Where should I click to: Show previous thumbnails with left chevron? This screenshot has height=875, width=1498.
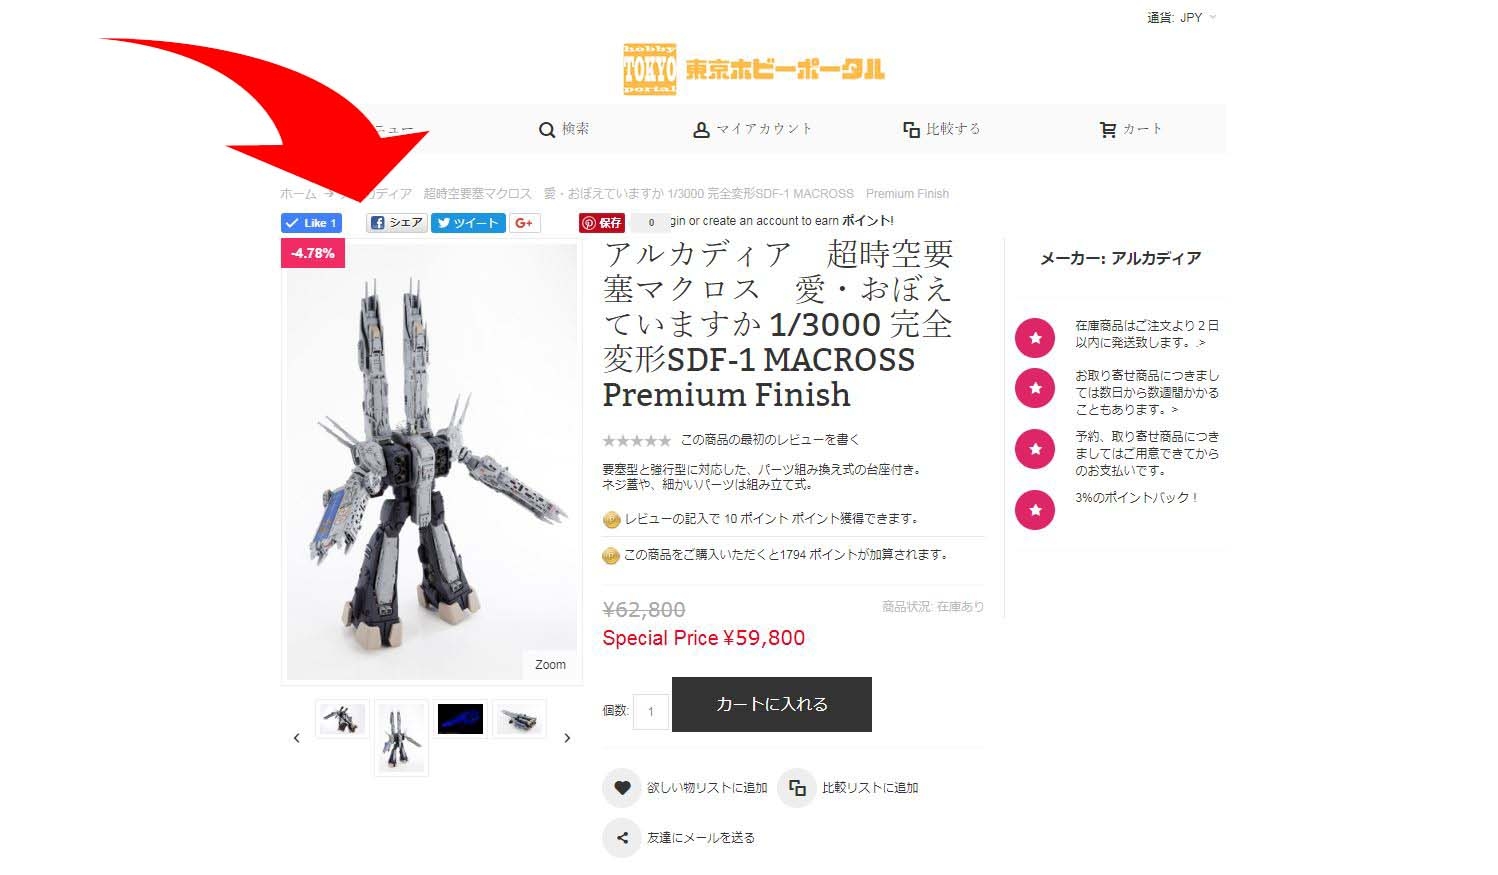pyautogui.click(x=296, y=738)
